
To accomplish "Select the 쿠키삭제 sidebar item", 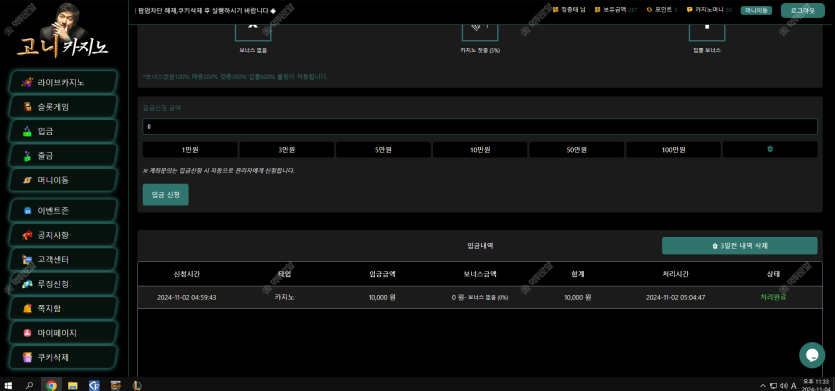I will point(64,357).
